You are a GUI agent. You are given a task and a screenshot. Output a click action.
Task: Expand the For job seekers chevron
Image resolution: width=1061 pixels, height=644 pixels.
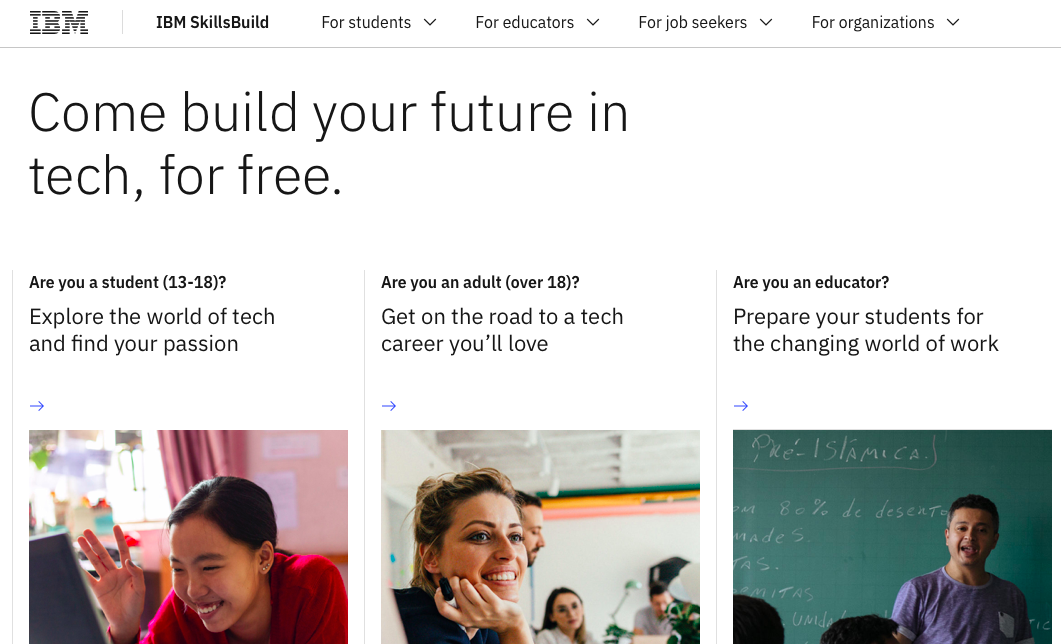766,22
